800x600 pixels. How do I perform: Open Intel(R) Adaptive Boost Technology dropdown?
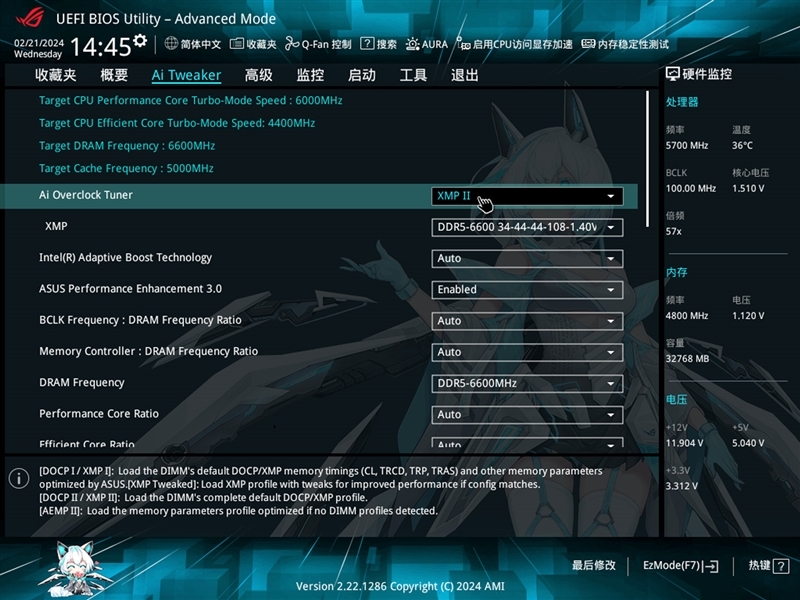point(528,258)
